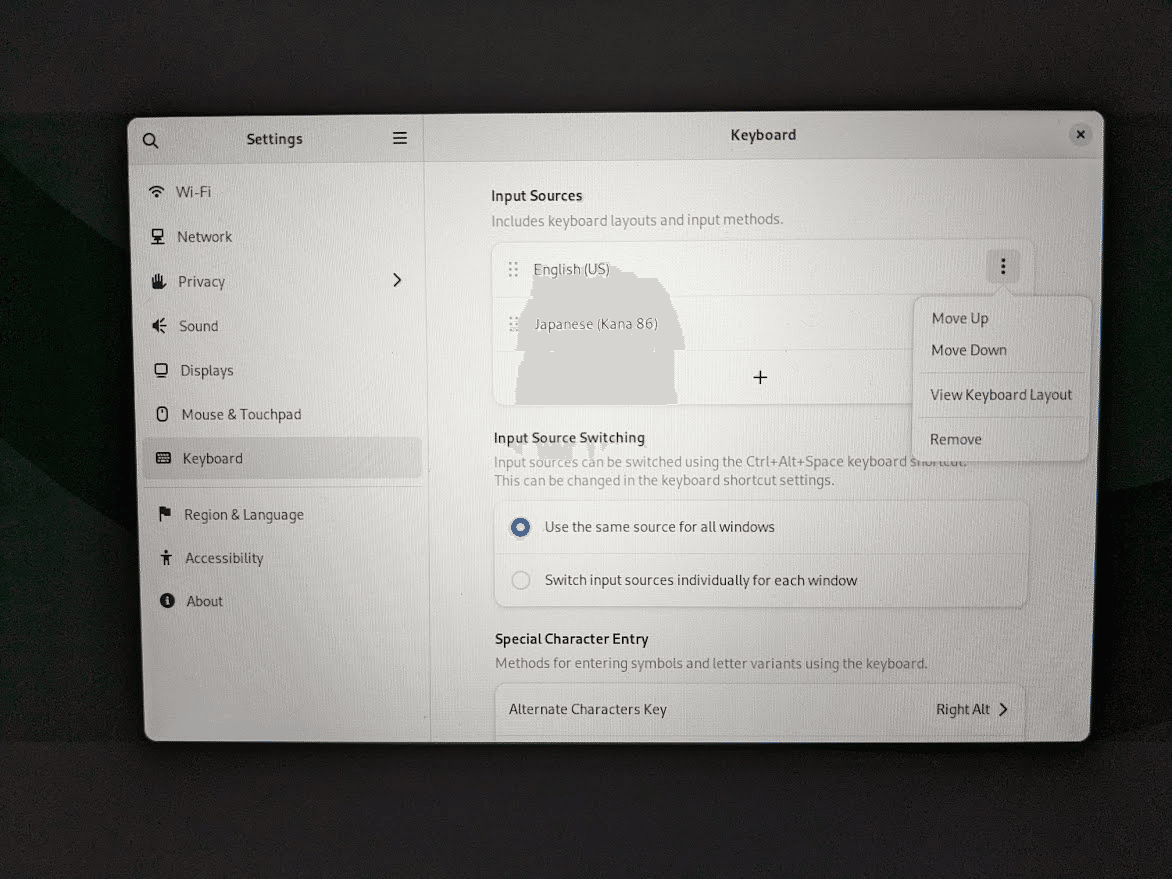Open the Settings search icon

tap(150, 141)
